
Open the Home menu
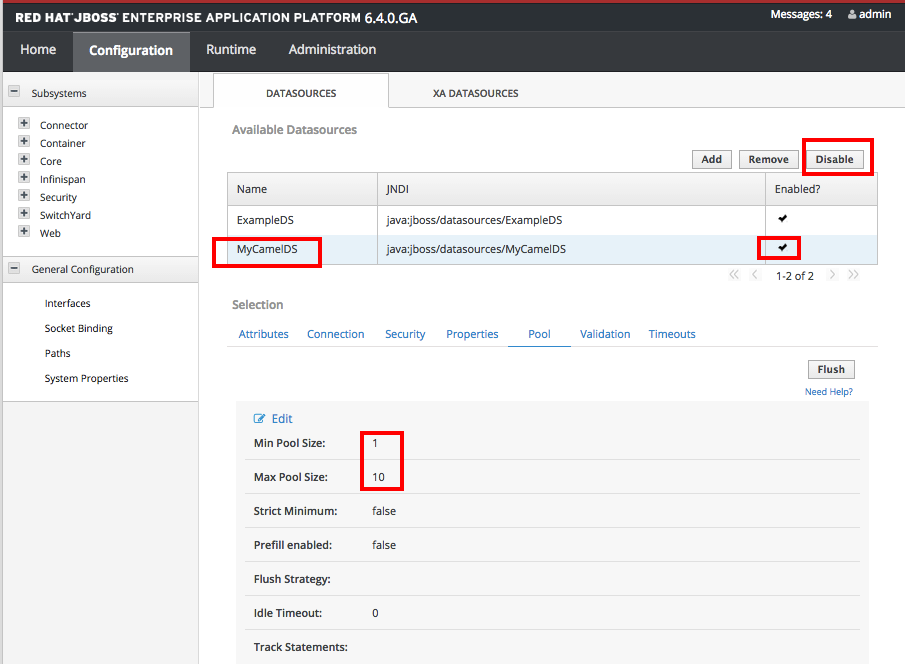pos(38,50)
